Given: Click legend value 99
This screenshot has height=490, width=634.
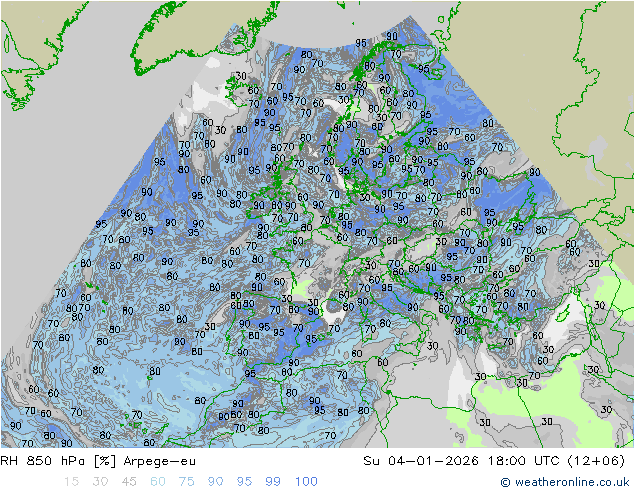Looking at the screenshot, I should coord(273,482).
